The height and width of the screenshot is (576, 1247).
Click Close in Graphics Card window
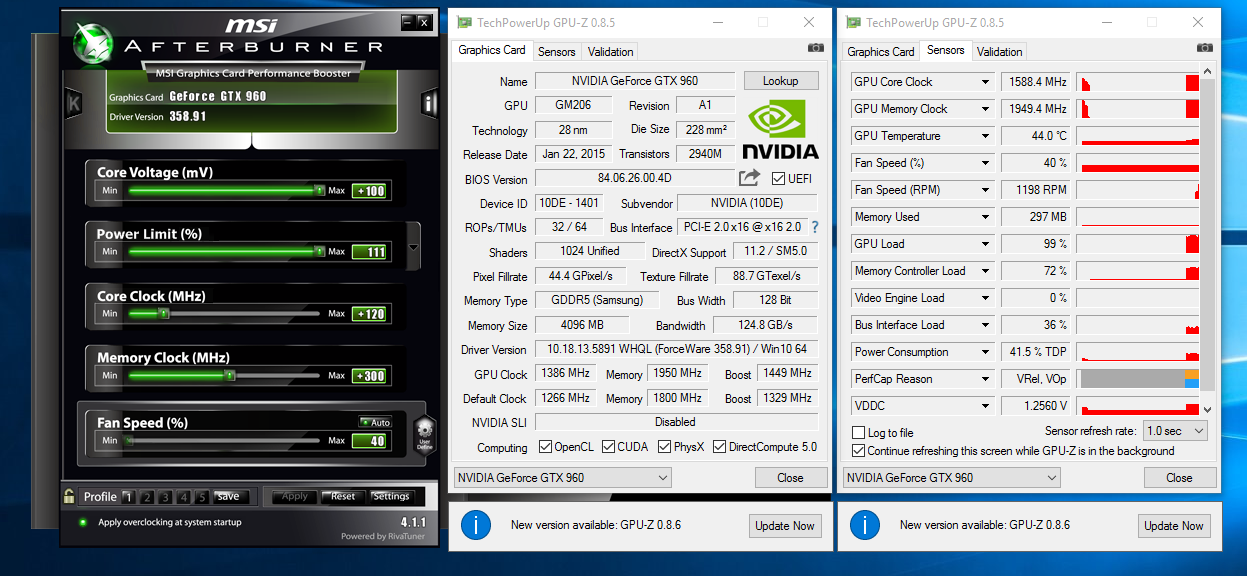(790, 478)
